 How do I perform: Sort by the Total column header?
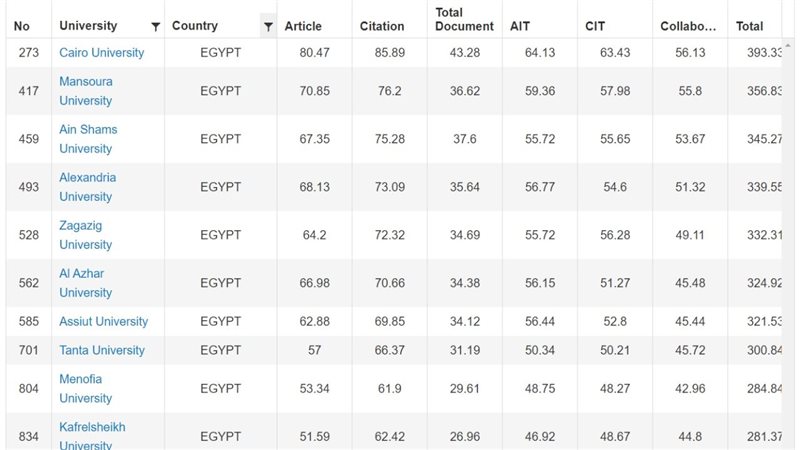(749, 26)
